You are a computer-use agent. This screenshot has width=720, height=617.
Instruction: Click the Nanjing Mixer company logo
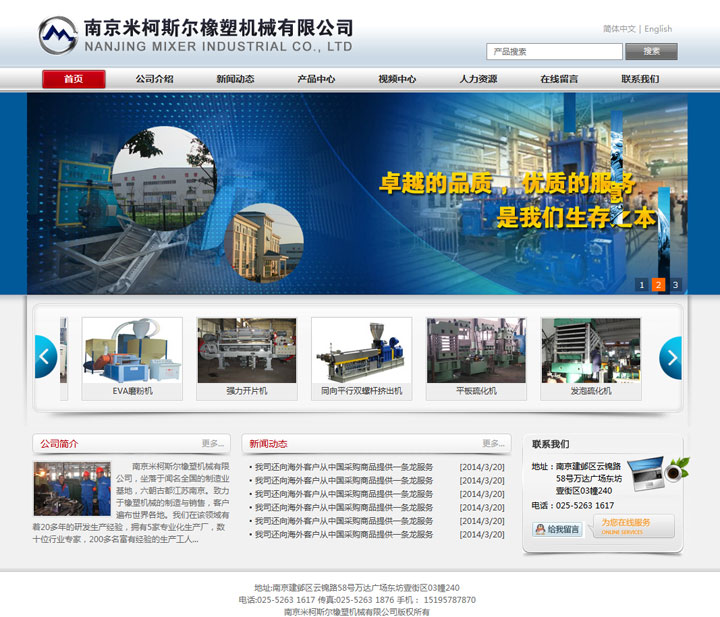click(x=58, y=36)
